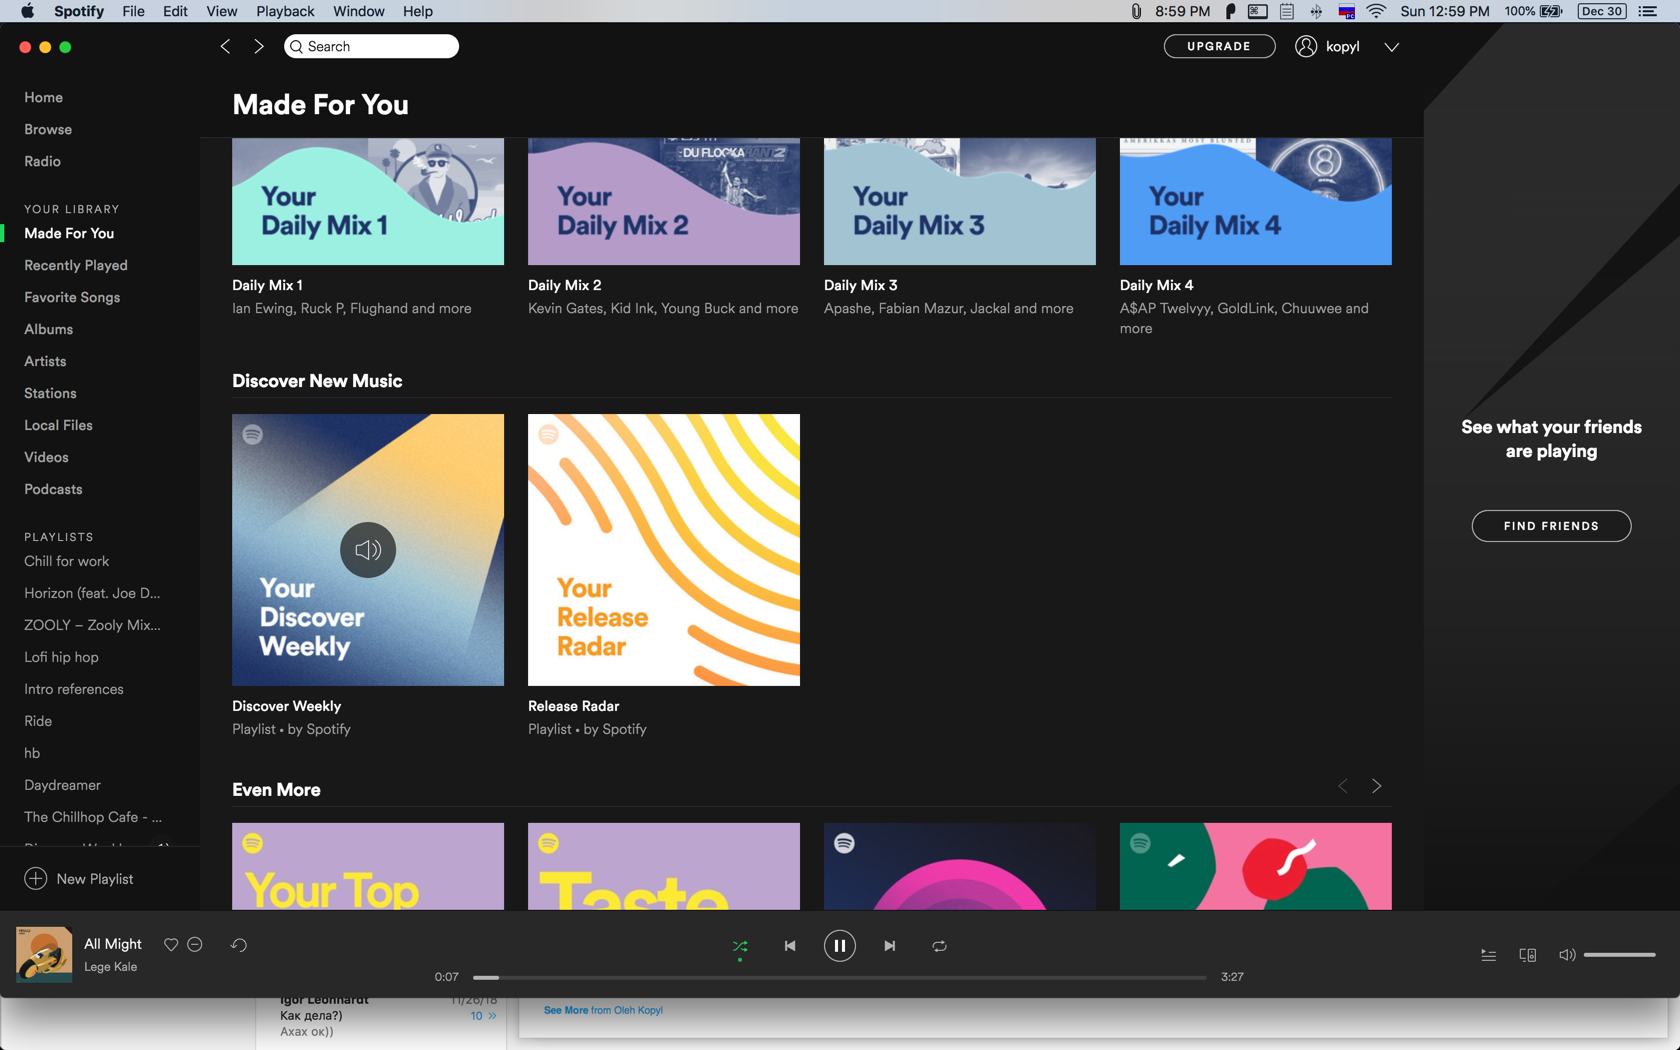This screenshot has height=1050, width=1680.
Task: Click the Lege Kale artist link
Action: coord(110,967)
